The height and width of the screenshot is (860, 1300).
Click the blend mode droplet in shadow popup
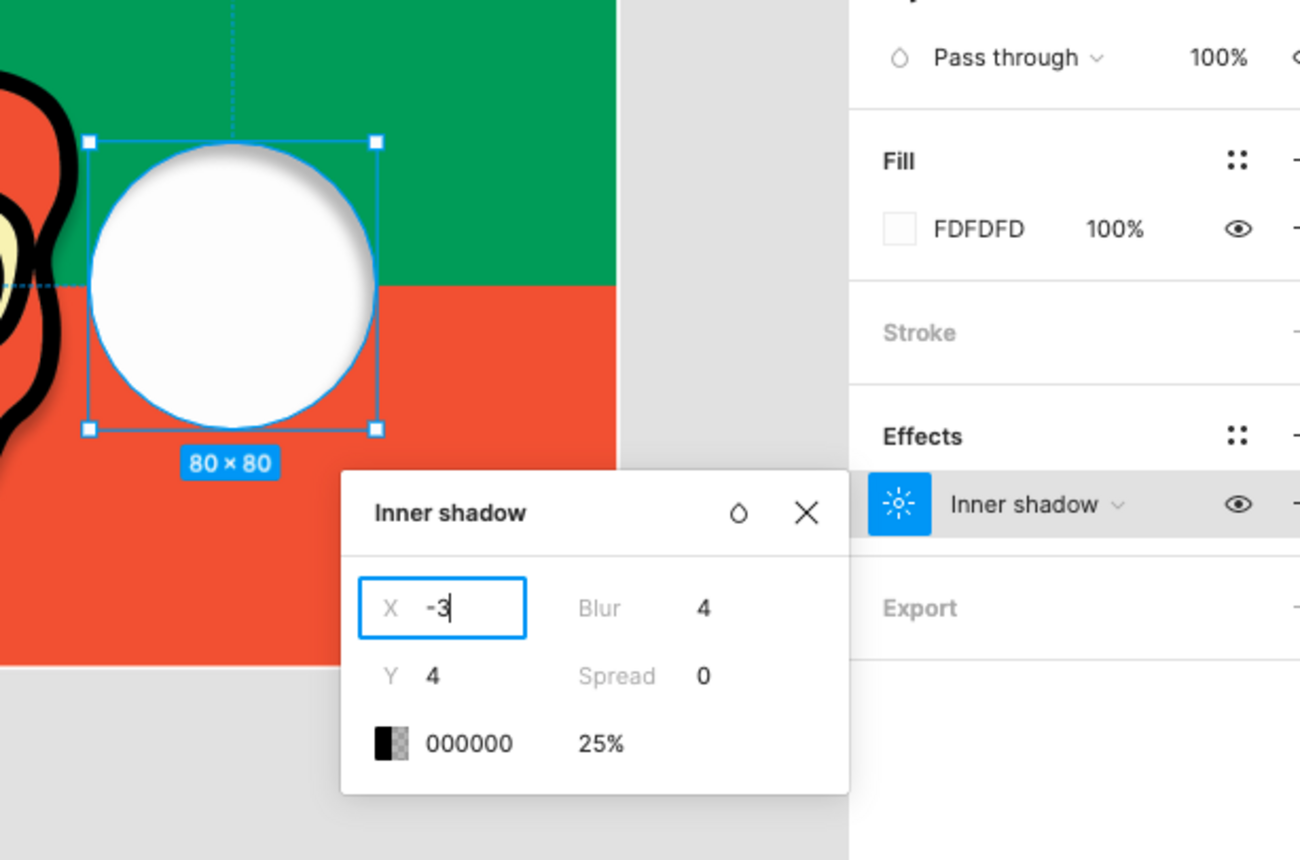[738, 513]
